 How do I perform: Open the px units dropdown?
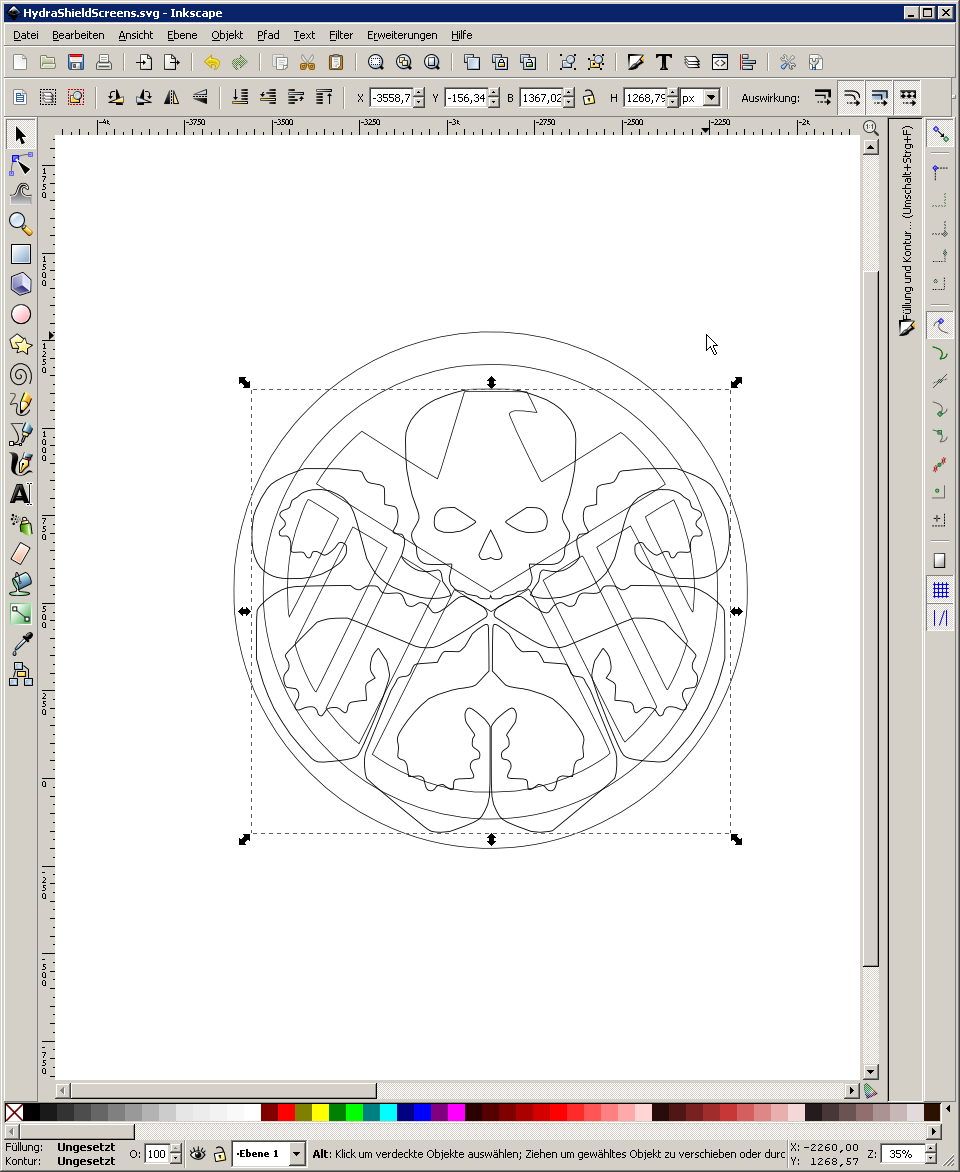pyautogui.click(x=712, y=98)
